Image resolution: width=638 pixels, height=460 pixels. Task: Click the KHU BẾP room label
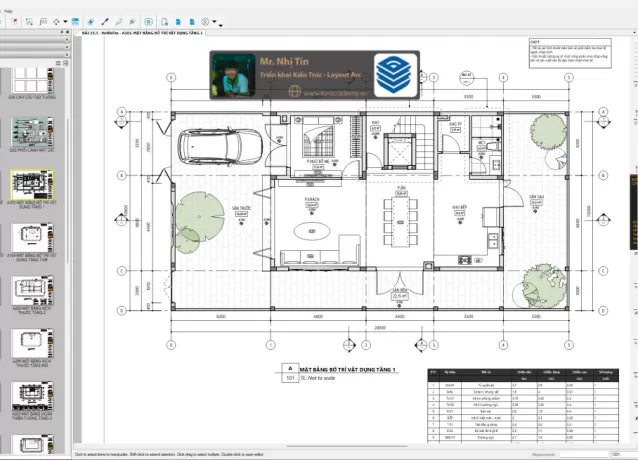[x=459, y=207]
